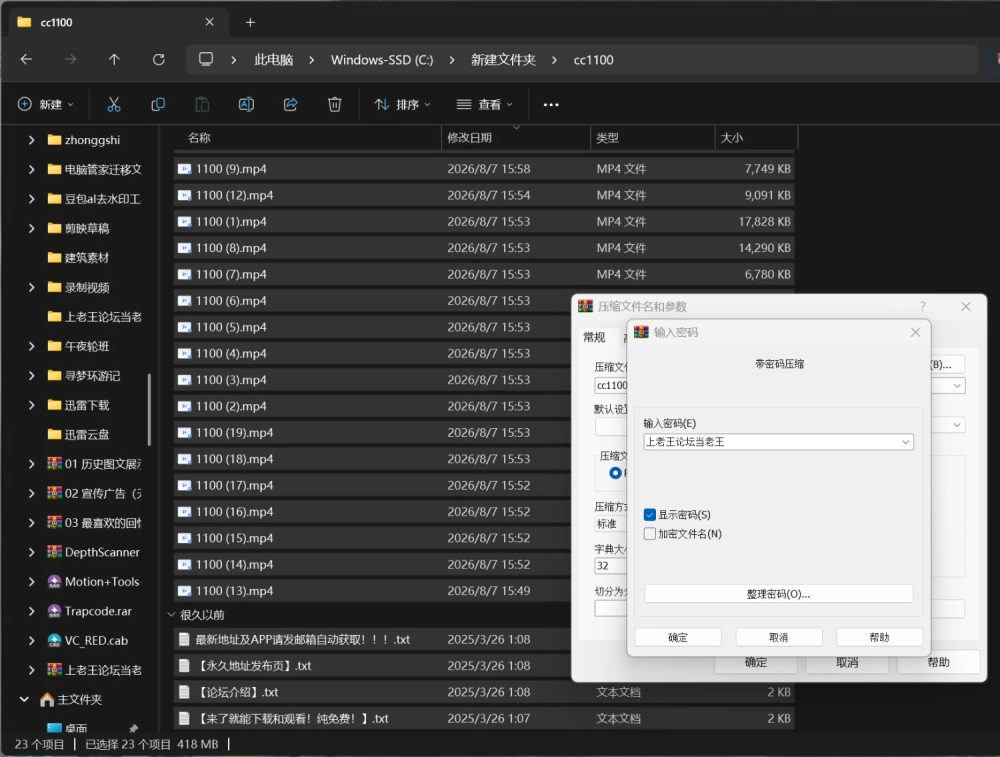1000x757 pixels.
Task: Click the text file icon of 【论坛介绍】.txt
Action: click(x=184, y=692)
